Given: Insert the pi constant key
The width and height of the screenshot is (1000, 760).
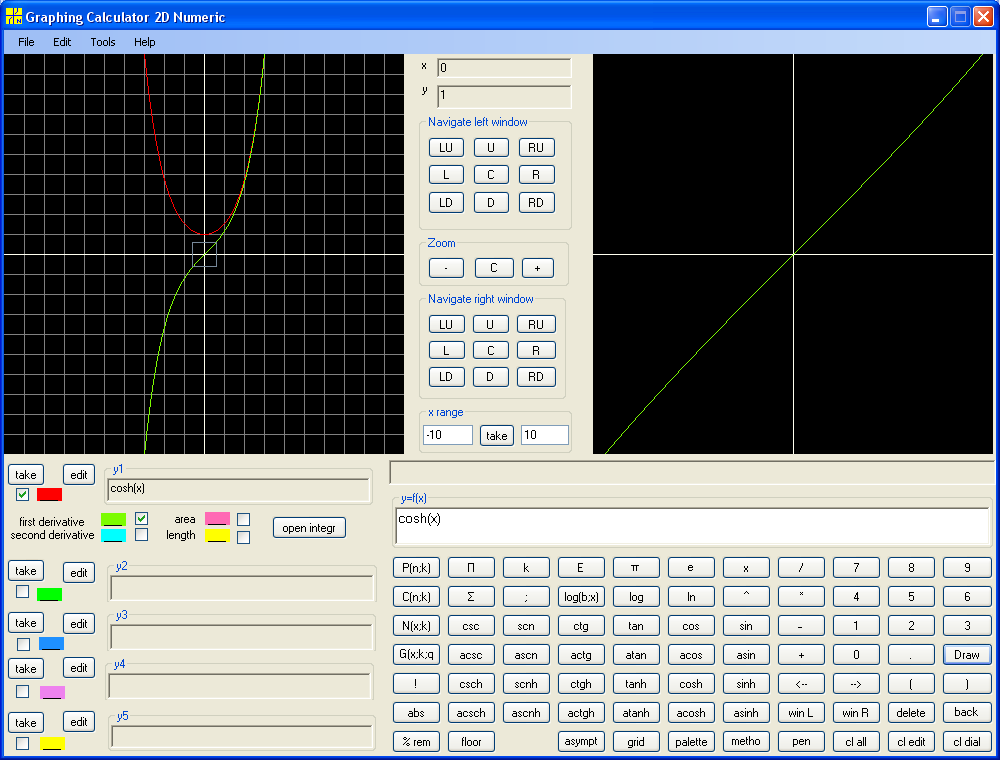Looking at the screenshot, I should (x=636, y=567).
